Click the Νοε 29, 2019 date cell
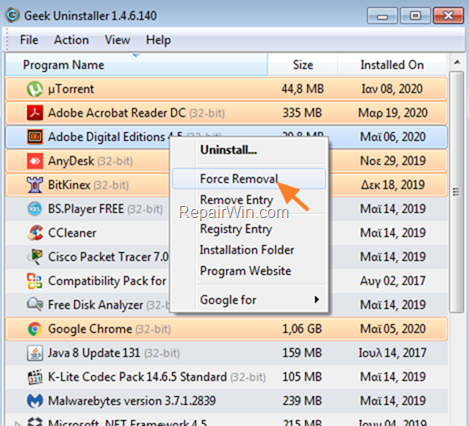This screenshot has height=426, width=469. [393, 161]
